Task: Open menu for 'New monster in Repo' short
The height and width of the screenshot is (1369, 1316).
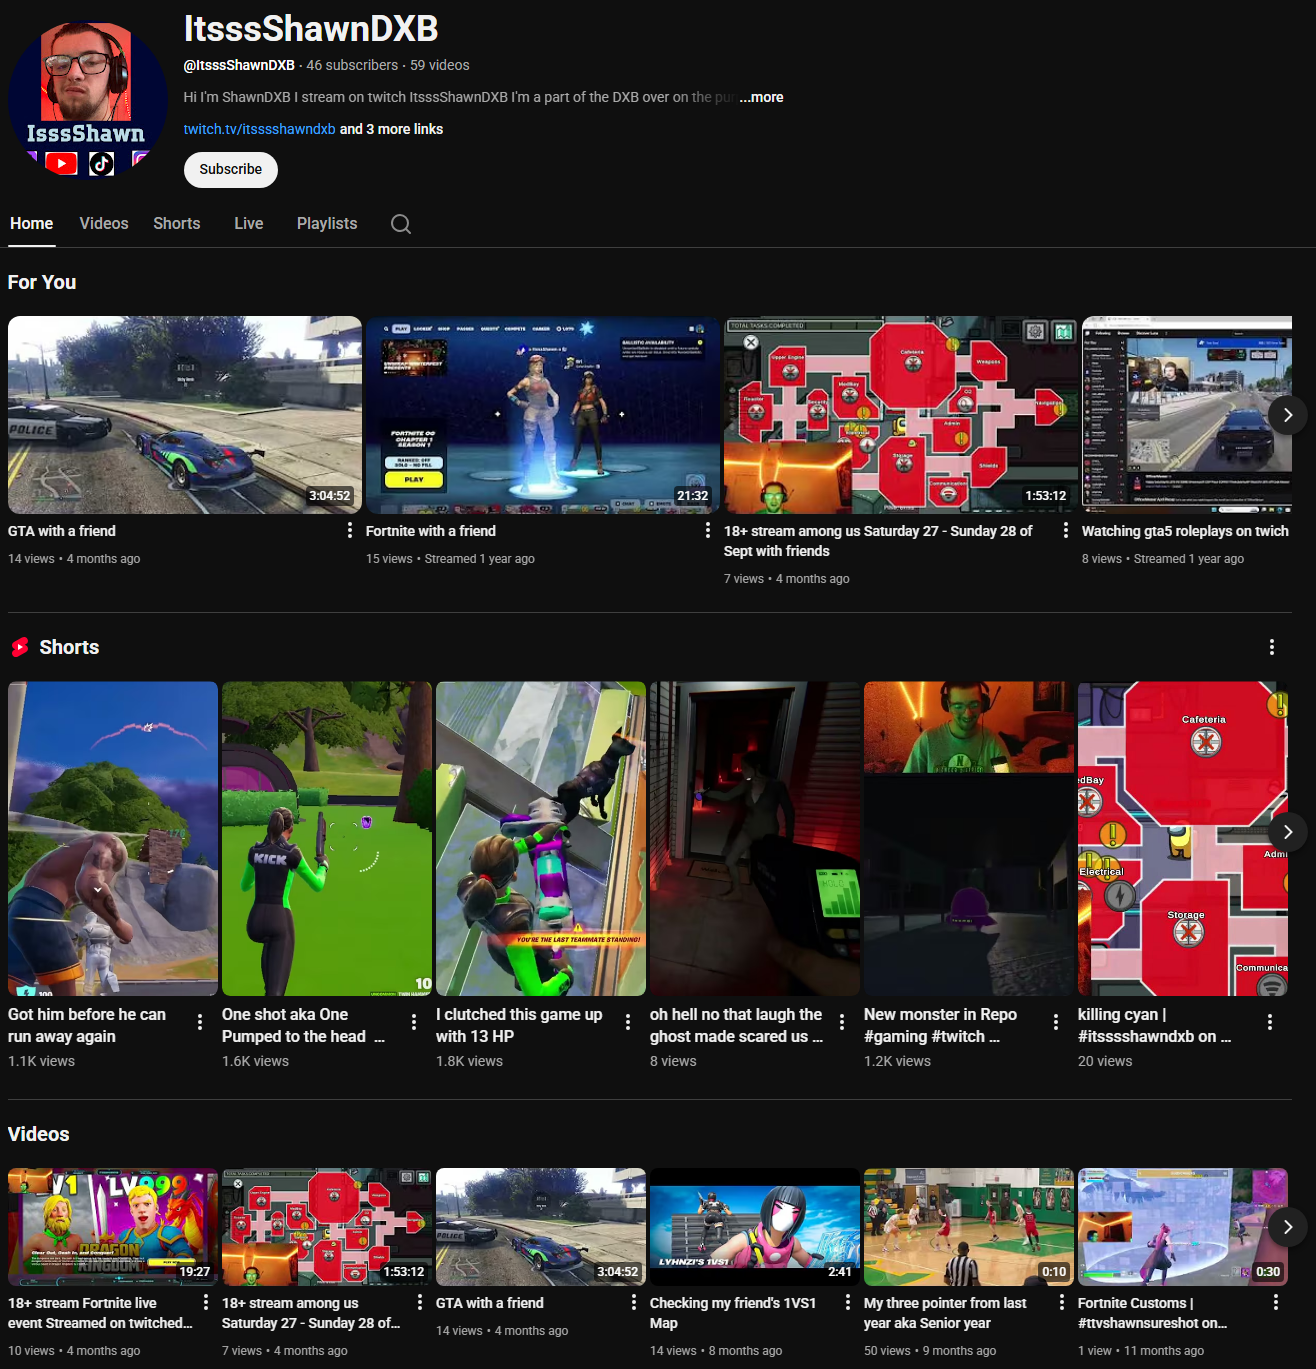Action: click(x=1055, y=1021)
